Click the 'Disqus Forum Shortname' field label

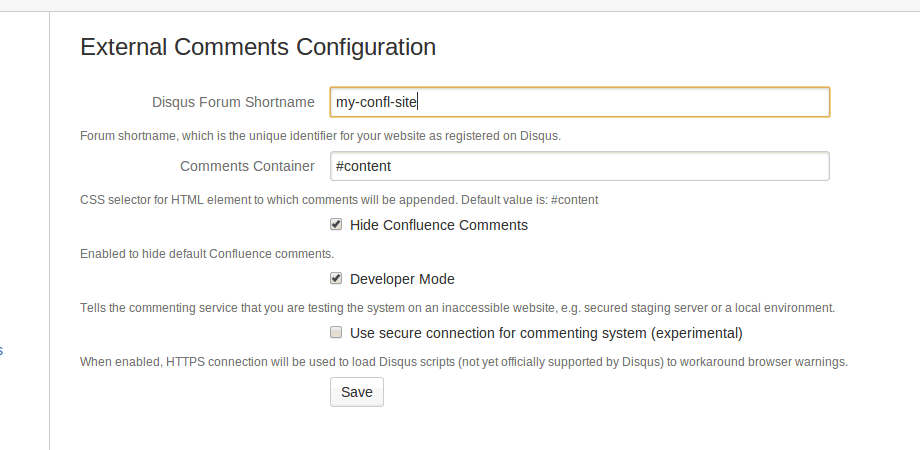tap(233, 102)
